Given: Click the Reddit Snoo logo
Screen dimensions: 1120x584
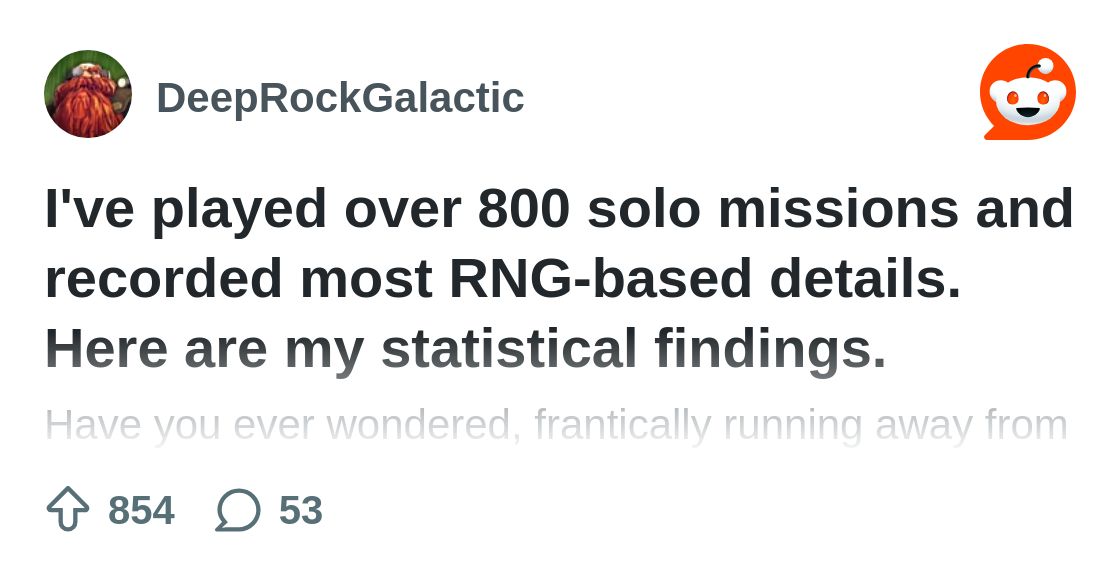Looking at the screenshot, I should [x=1027, y=92].
